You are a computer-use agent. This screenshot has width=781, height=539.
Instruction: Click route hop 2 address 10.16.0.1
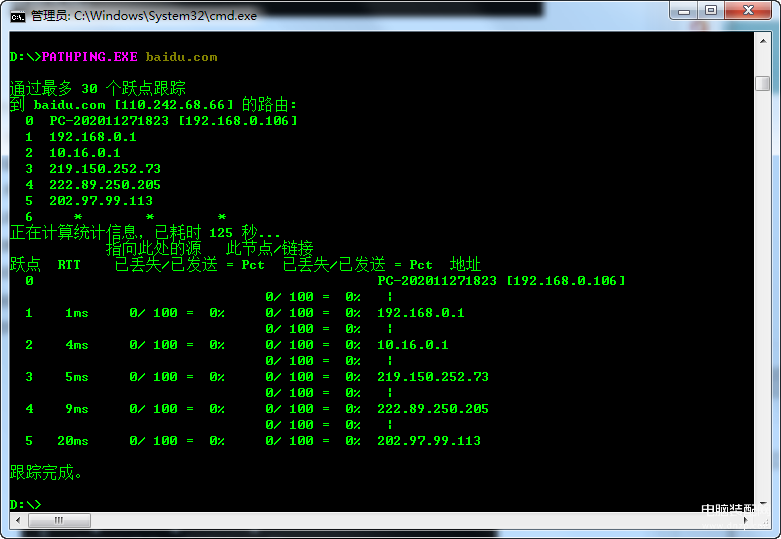tap(85, 153)
